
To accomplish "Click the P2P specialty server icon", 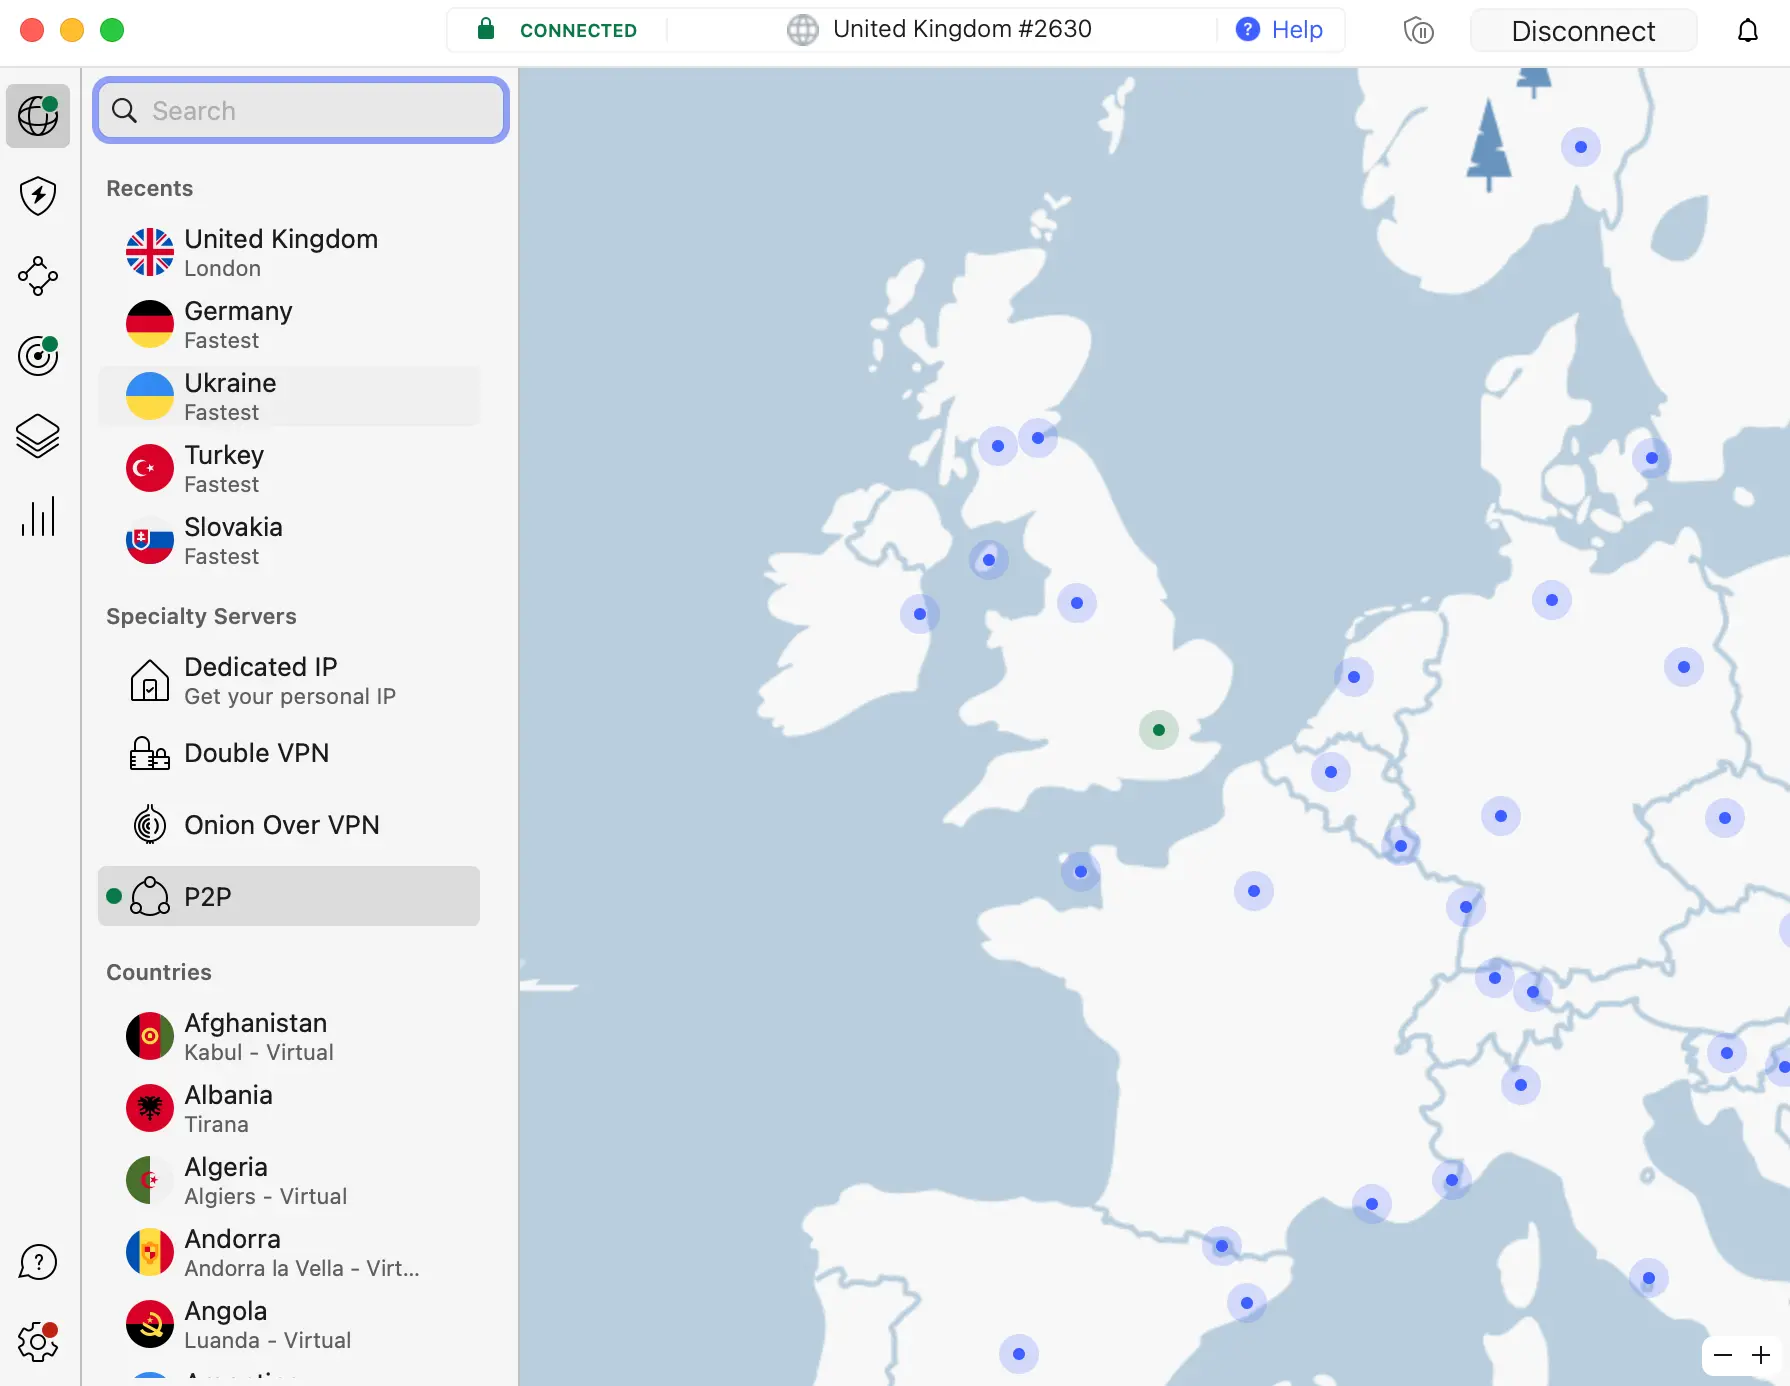I will [150, 896].
